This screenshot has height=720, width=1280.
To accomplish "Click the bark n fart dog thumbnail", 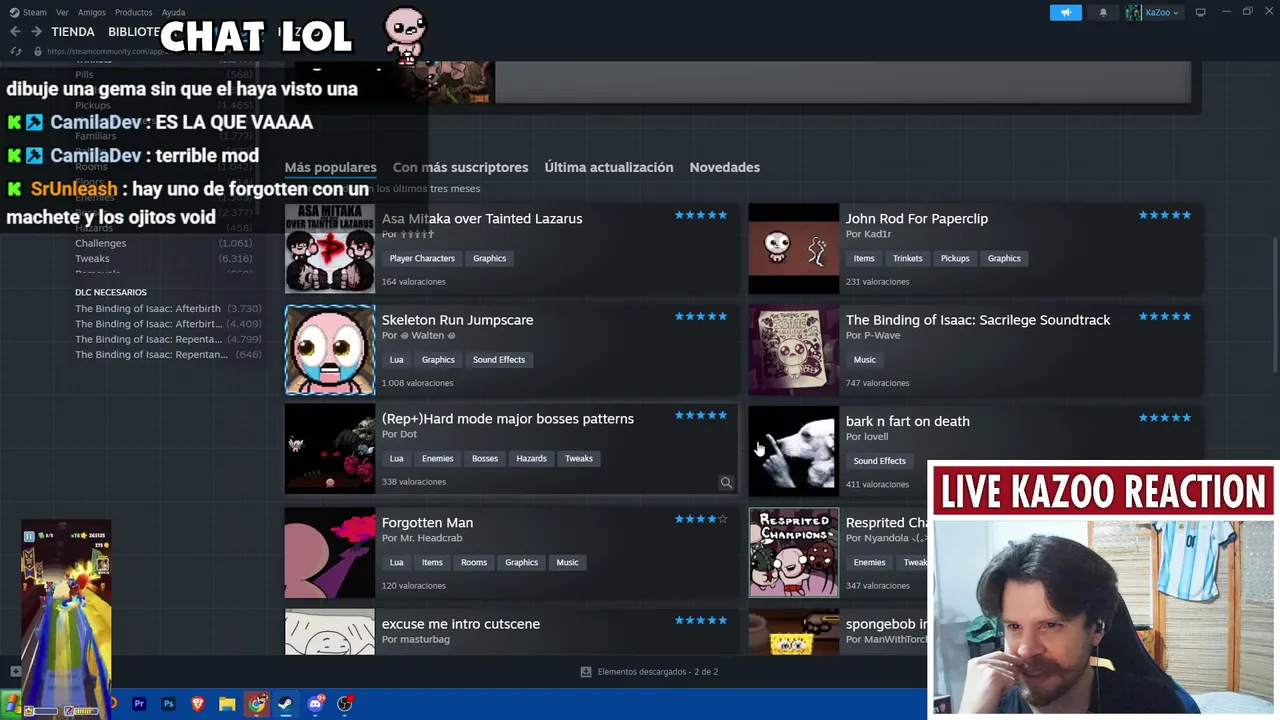I will (794, 451).
